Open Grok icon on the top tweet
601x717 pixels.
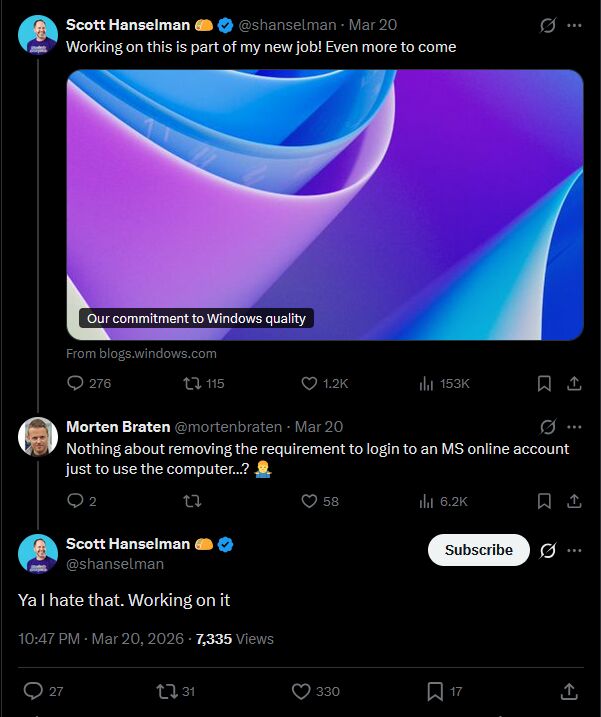tap(547, 25)
